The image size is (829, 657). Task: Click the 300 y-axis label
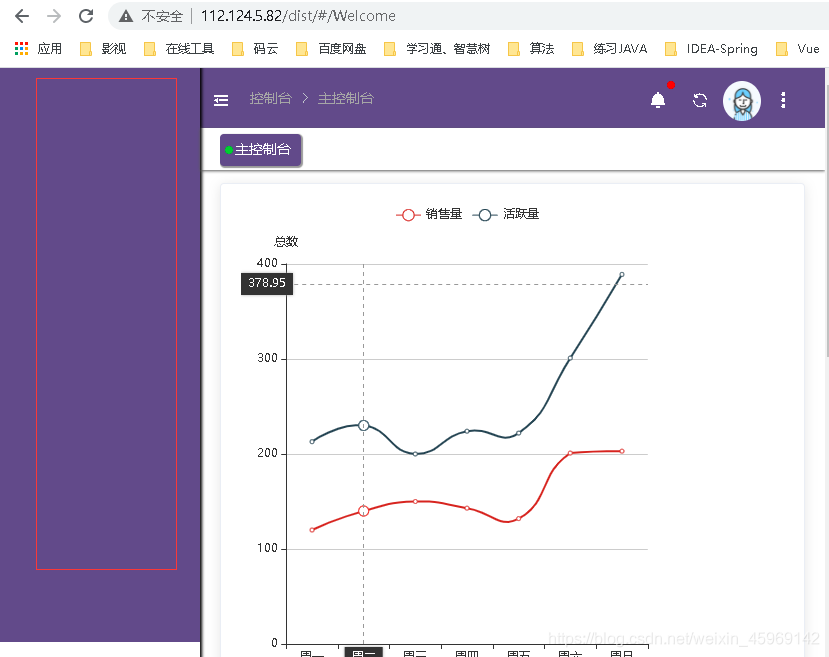point(267,358)
